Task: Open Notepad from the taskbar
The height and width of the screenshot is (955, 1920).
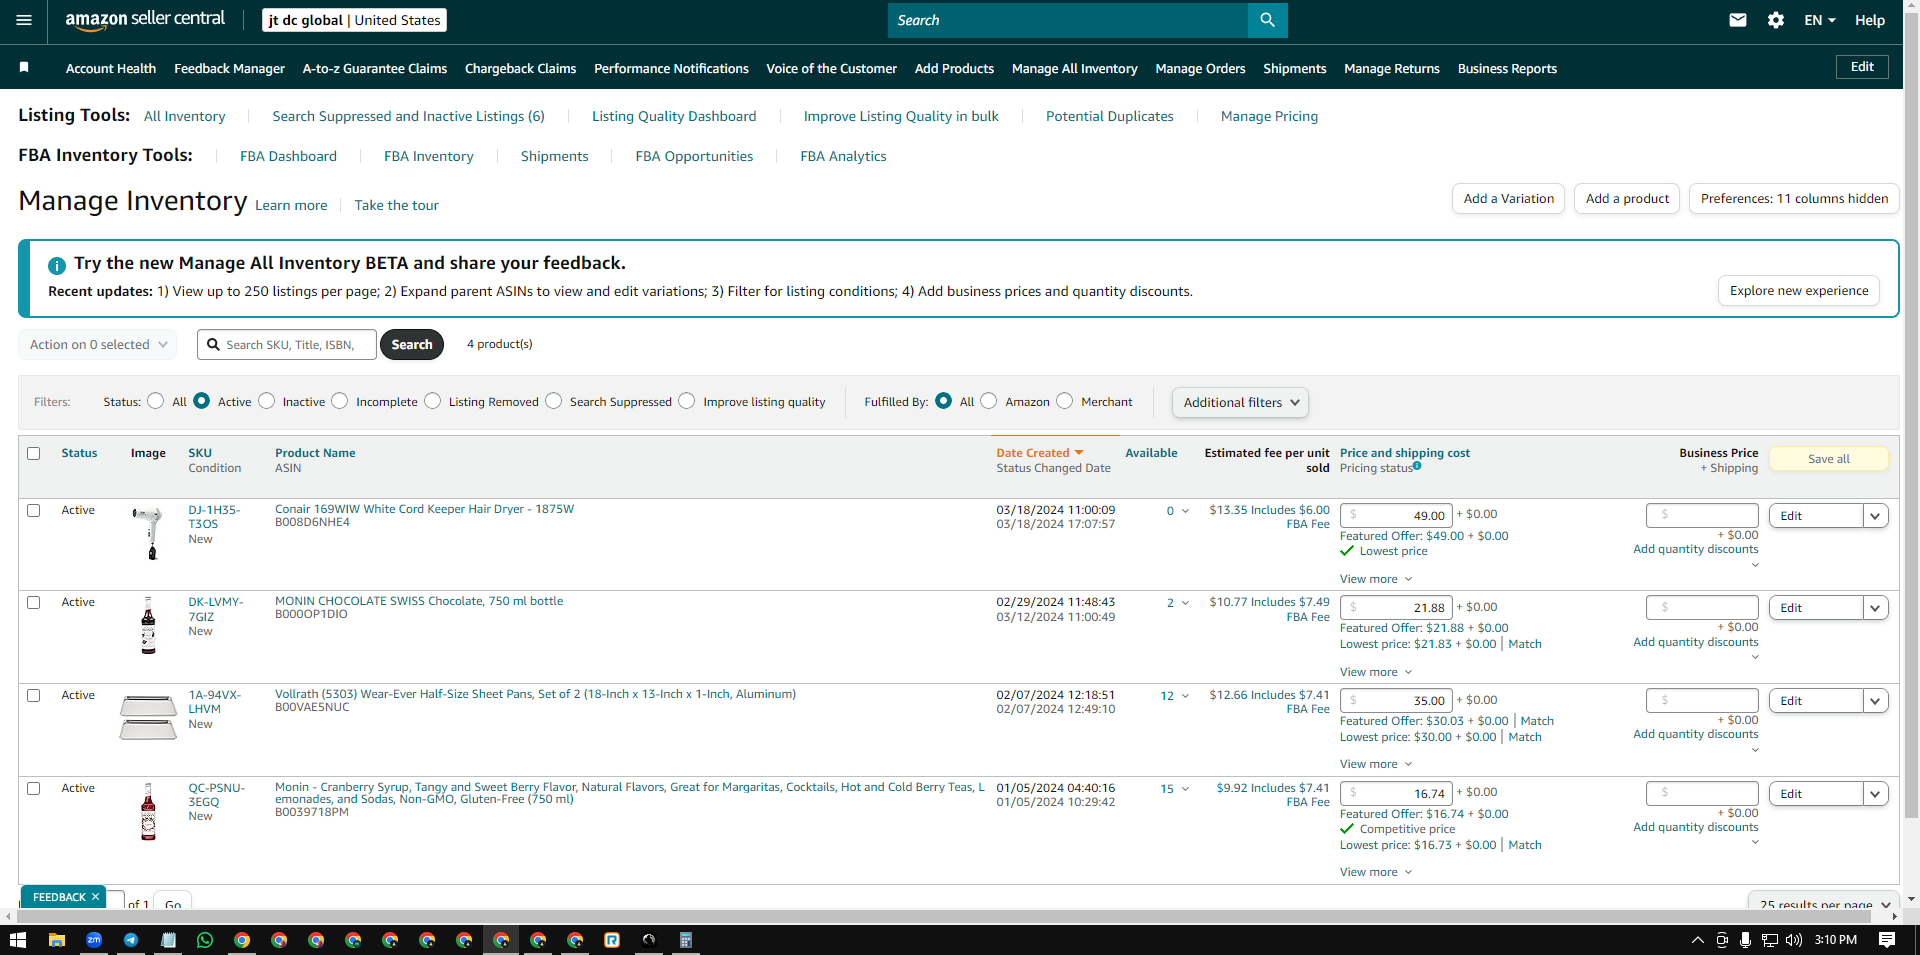Action: pyautogui.click(x=168, y=940)
